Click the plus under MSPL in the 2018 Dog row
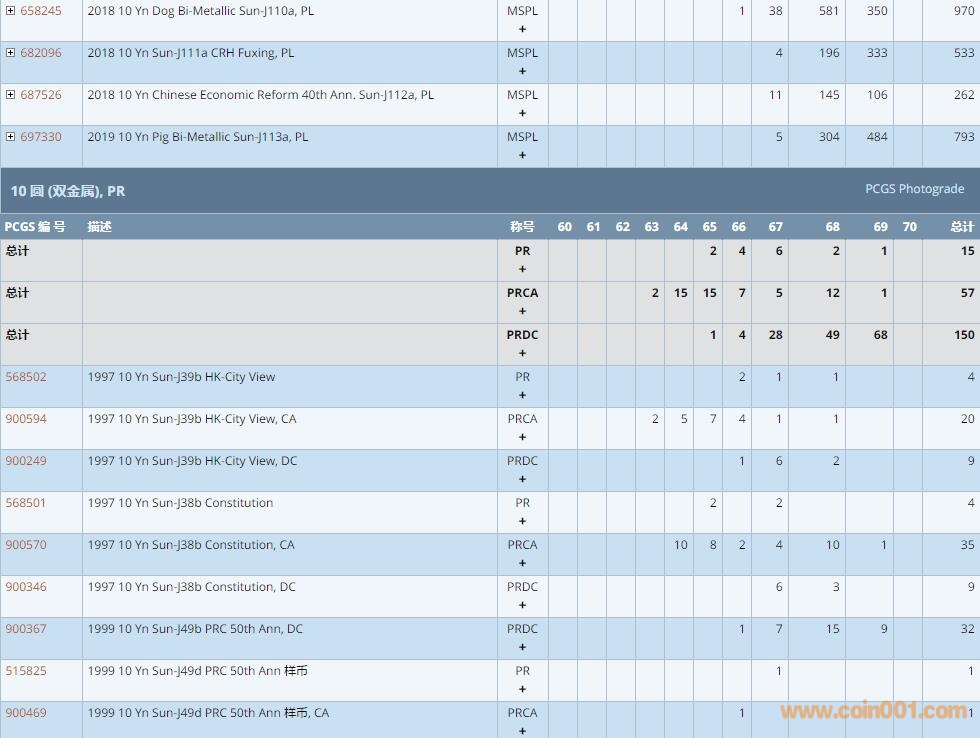Screen dimensions: 980x738 (x=522, y=29)
